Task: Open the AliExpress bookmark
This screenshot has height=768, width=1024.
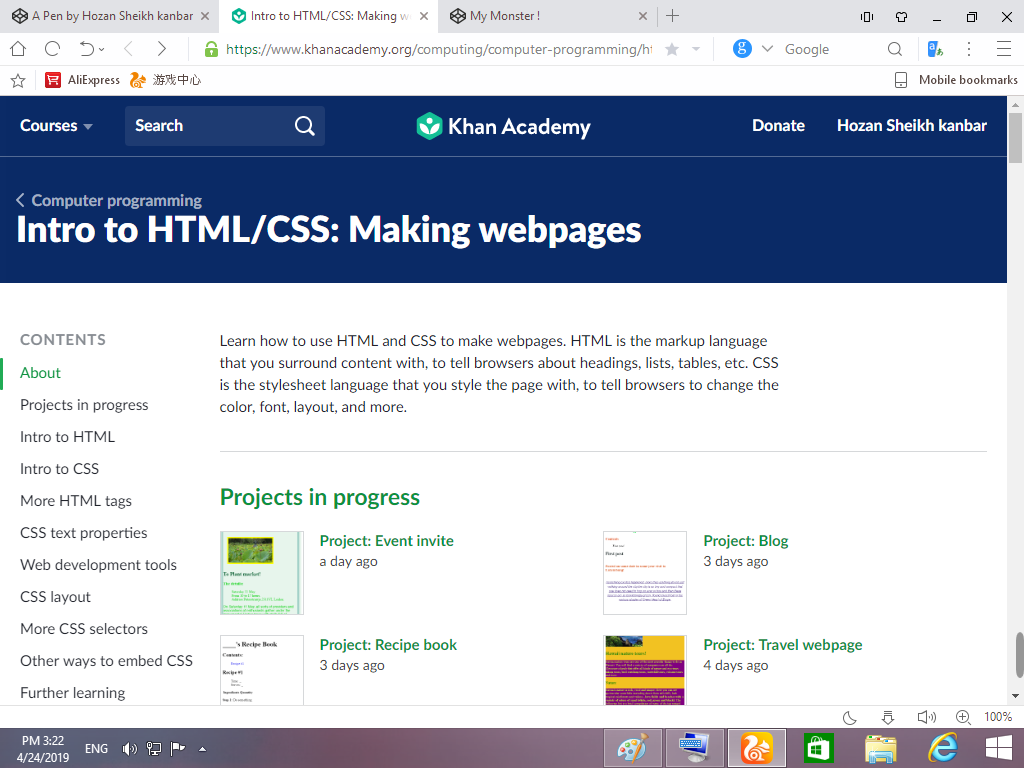Action: (82, 80)
